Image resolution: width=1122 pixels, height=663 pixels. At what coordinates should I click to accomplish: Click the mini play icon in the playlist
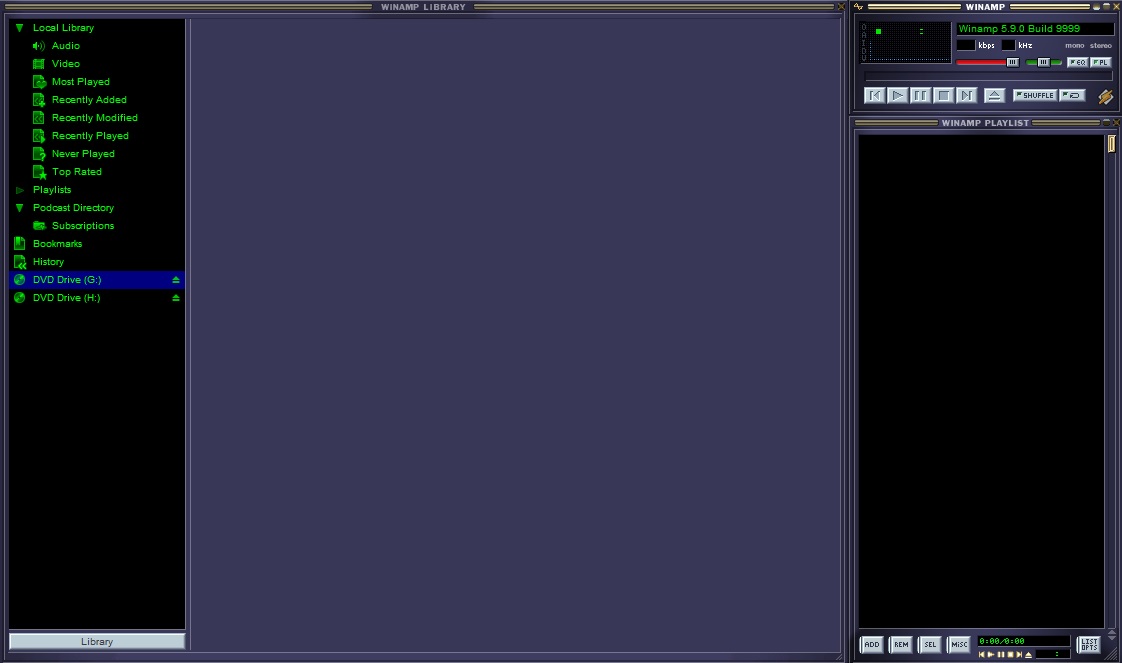pyautogui.click(x=991, y=654)
